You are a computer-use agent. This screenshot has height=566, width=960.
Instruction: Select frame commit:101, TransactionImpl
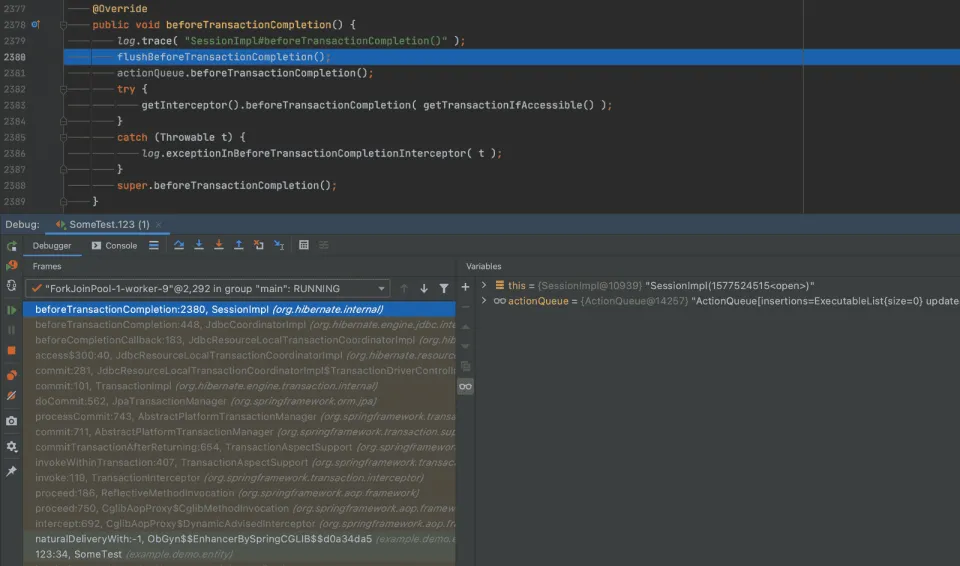(x=239, y=386)
